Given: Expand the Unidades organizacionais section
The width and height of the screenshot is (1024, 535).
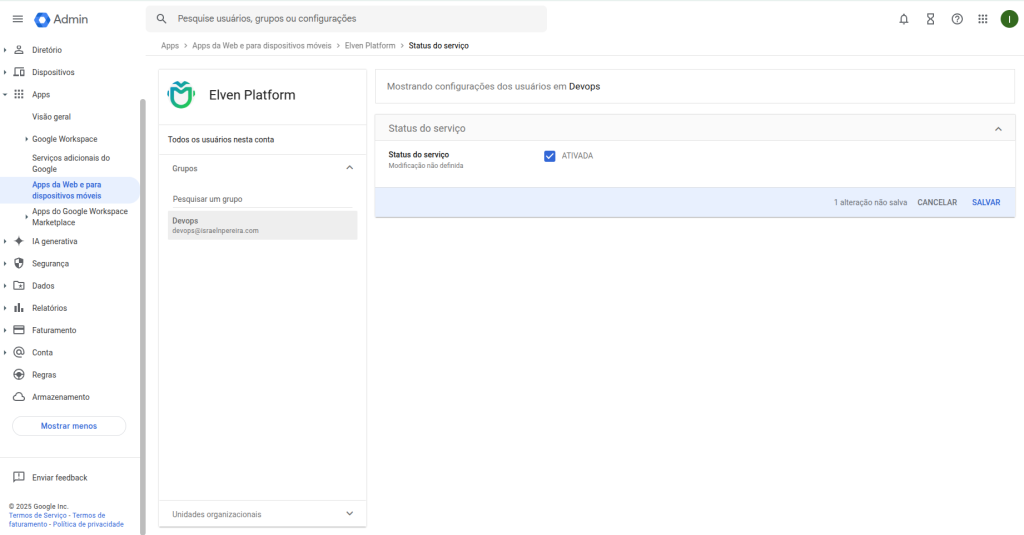Looking at the screenshot, I should click(349, 514).
